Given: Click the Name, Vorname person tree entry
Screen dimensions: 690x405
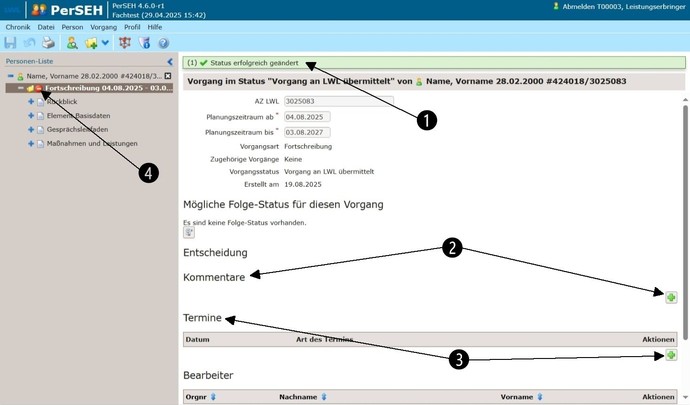Looking at the screenshot, I should tap(94, 76).
